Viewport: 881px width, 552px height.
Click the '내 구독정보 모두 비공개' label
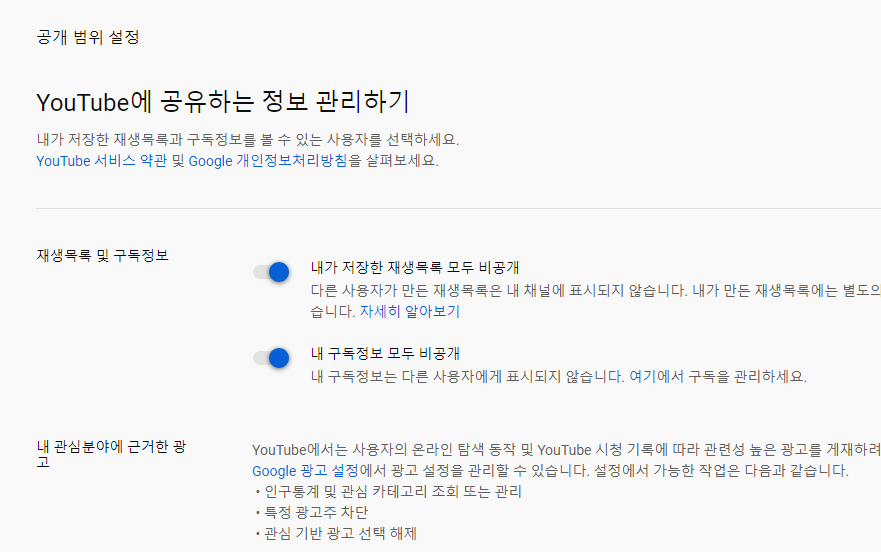385,354
